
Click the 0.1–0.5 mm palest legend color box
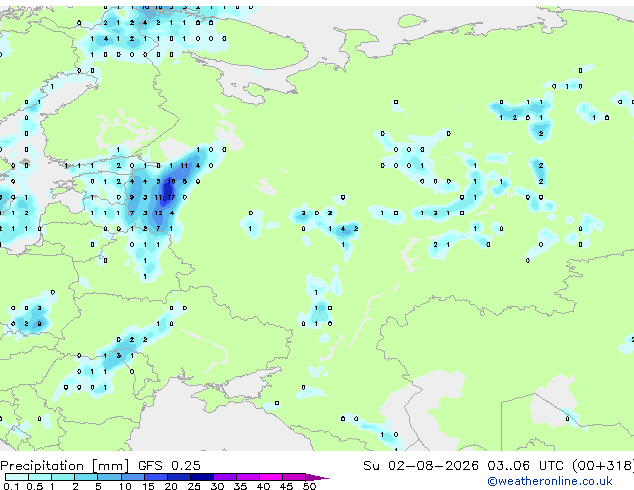17,477
